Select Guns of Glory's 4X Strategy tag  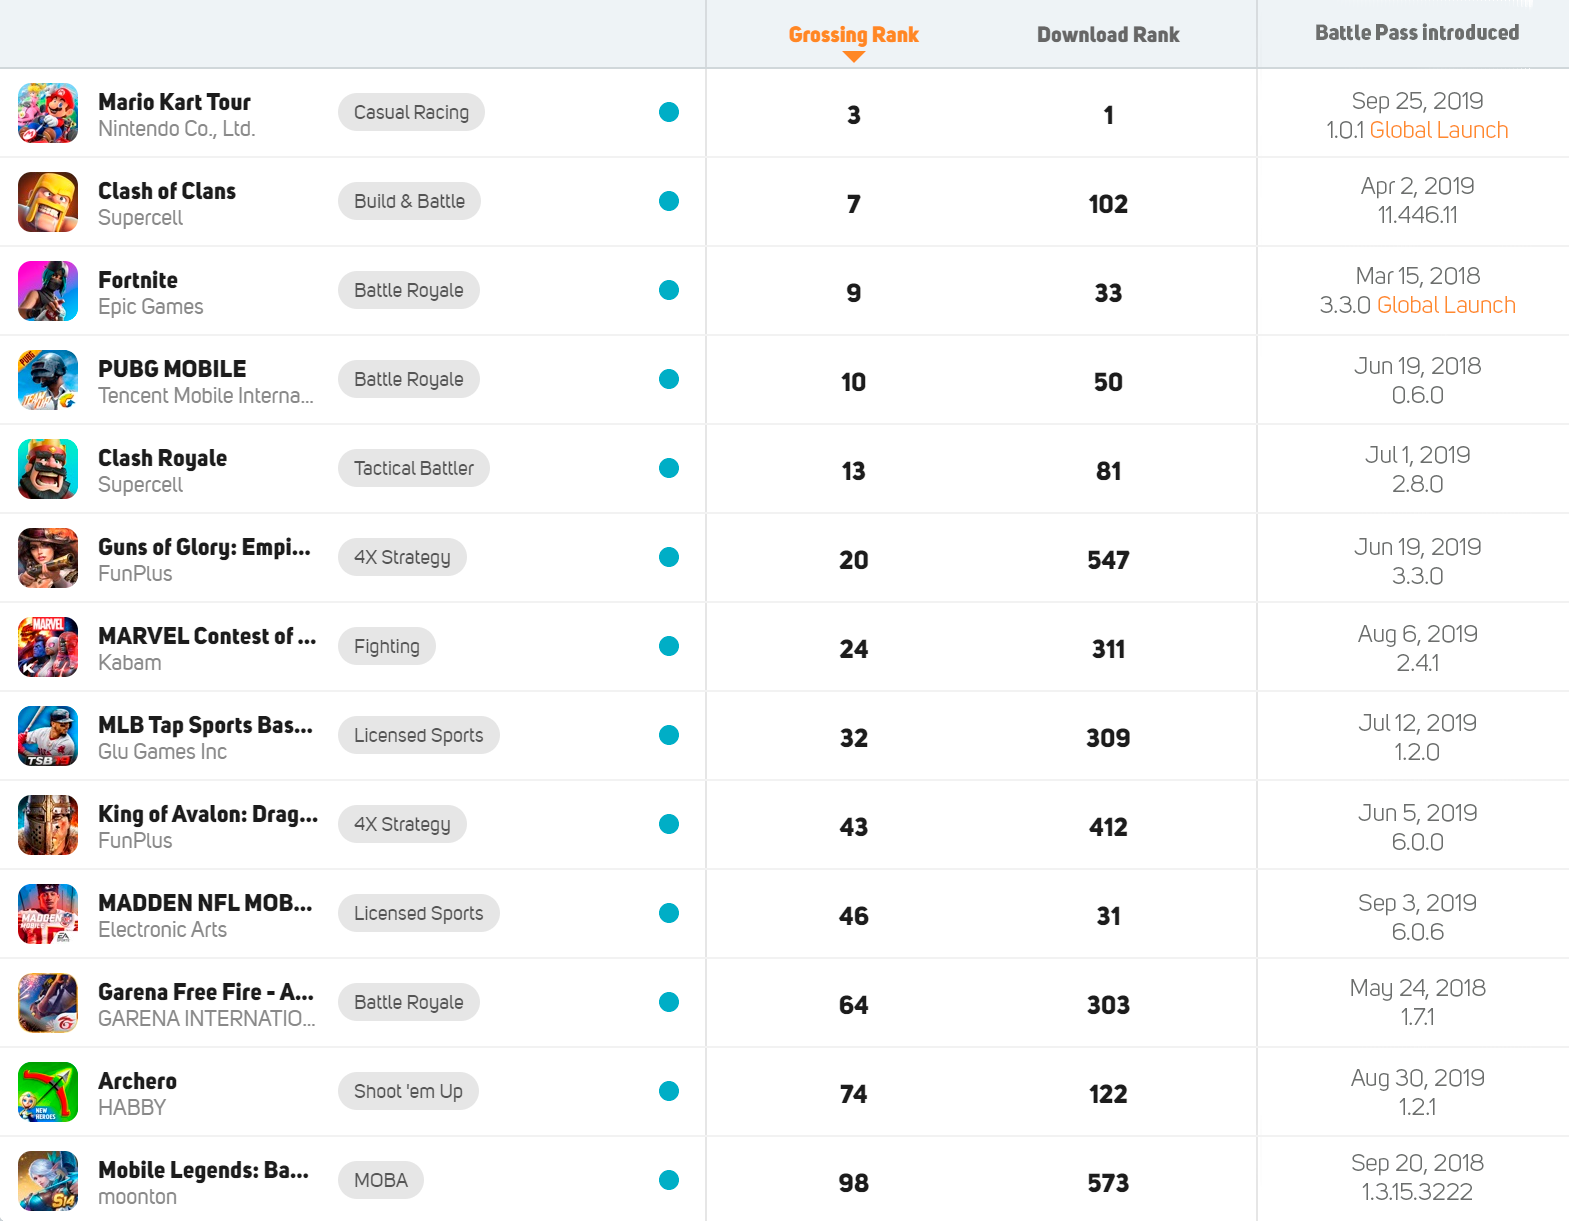pos(402,557)
